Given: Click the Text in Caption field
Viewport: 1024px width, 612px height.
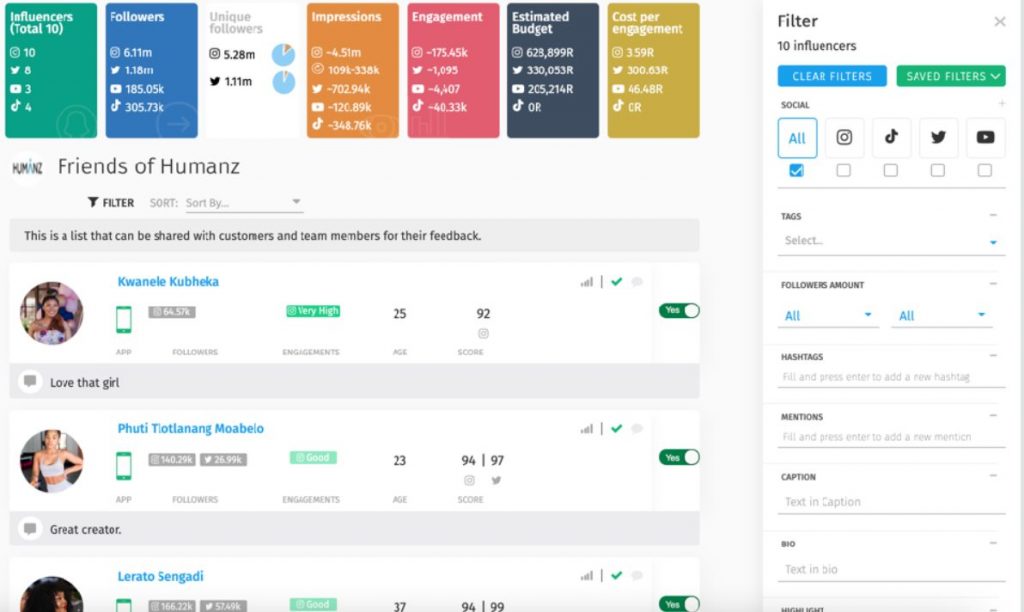Looking at the screenshot, I should point(891,502).
